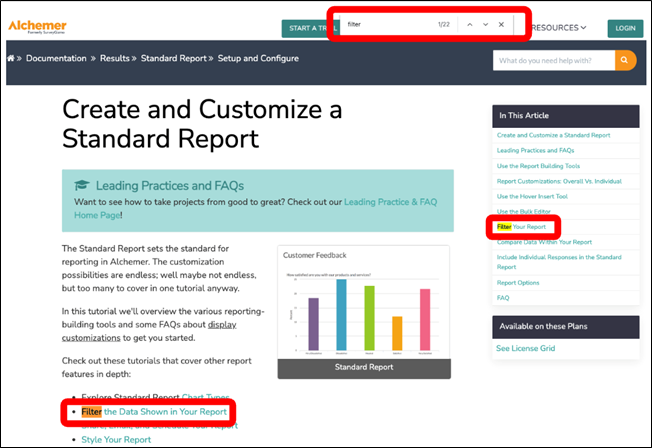Jump to Use the Hover Insert Tool section
Viewport: 652px width, 448px height.
532,196
